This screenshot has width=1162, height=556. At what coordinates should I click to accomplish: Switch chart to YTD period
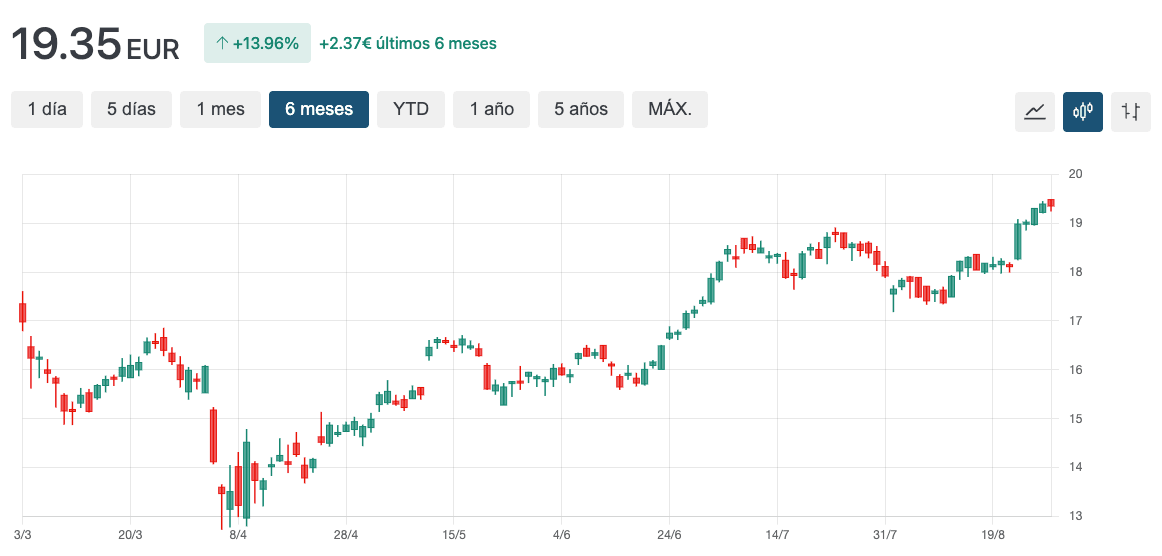point(410,109)
